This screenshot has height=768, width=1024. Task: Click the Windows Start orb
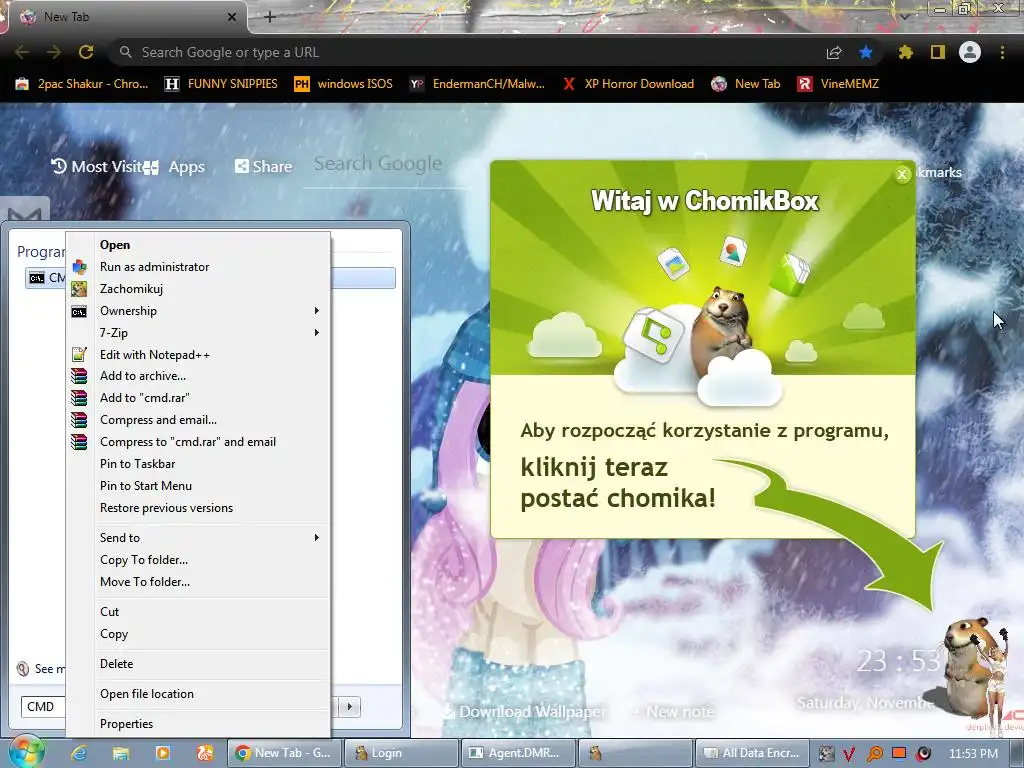point(25,752)
